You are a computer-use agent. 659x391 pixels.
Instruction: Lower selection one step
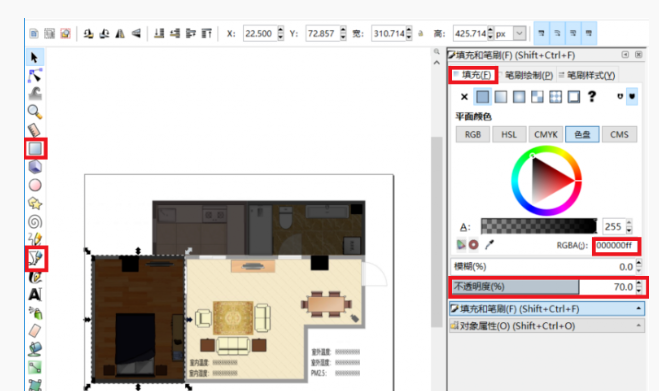click(175, 34)
